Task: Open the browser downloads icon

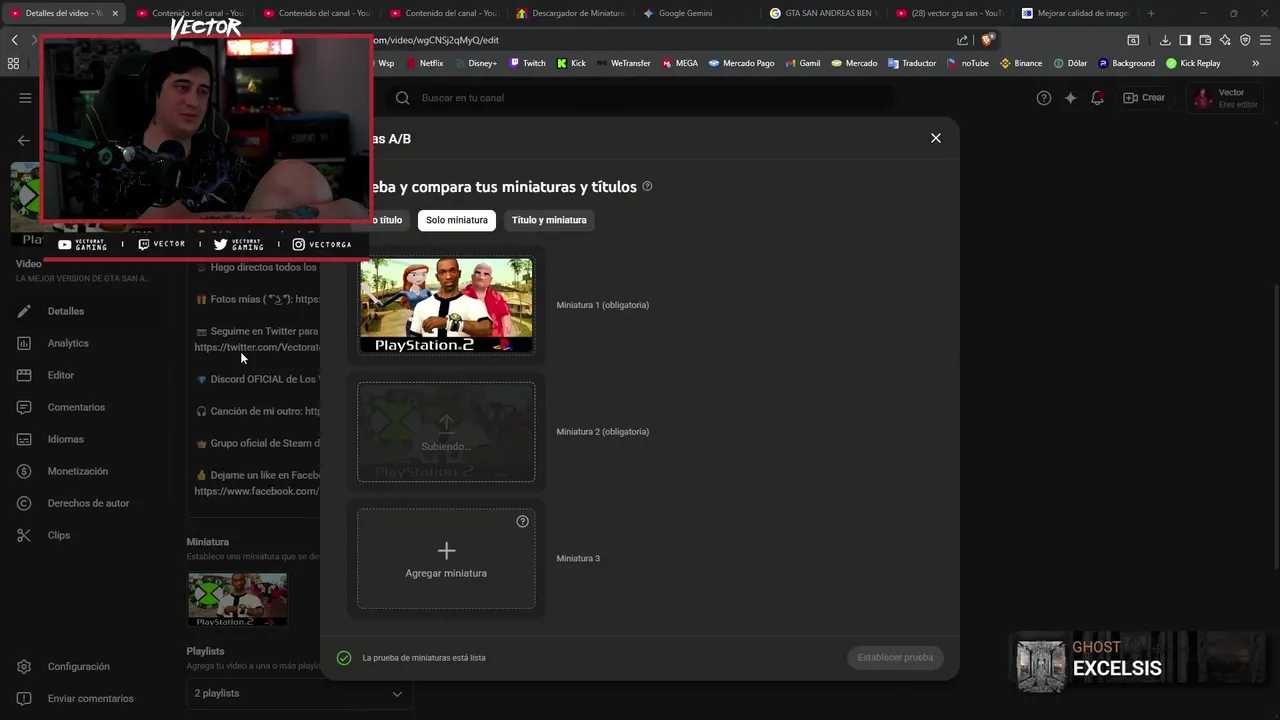Action: pos(1165,40)
